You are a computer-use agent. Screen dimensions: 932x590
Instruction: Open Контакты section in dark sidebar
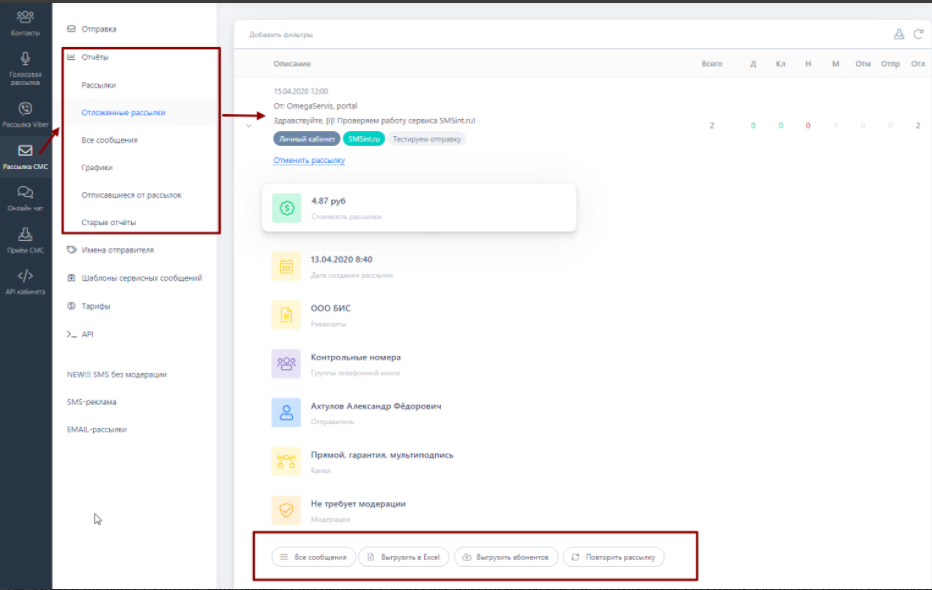click(25, 24)
